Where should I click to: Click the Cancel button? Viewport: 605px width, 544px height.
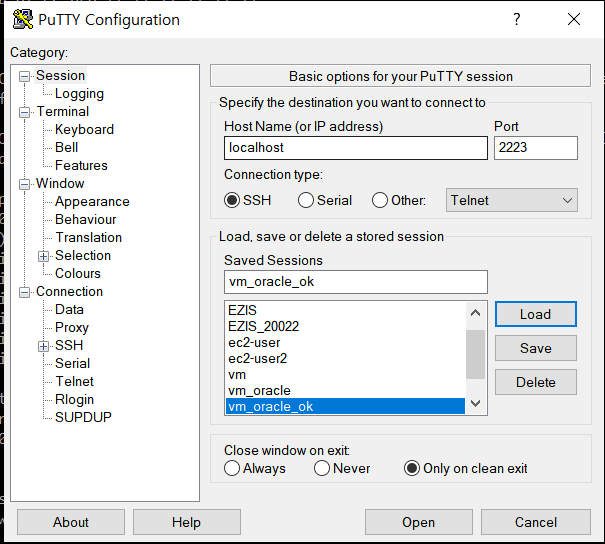(x=536, y=522)
